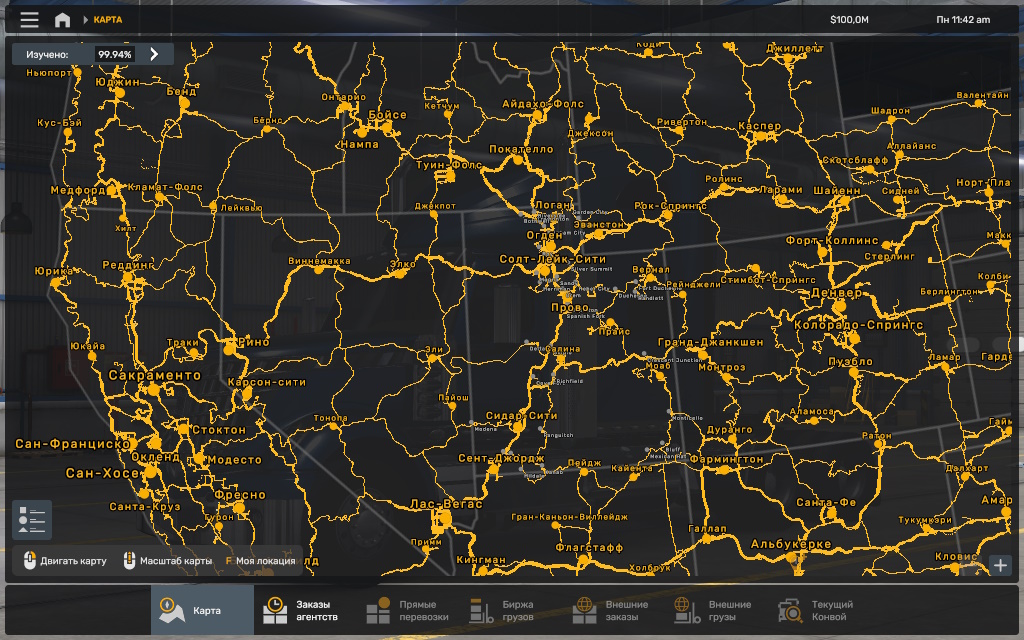Go to the Внешние заказы tab
The image size is (1024, 640).
(610, 610)
